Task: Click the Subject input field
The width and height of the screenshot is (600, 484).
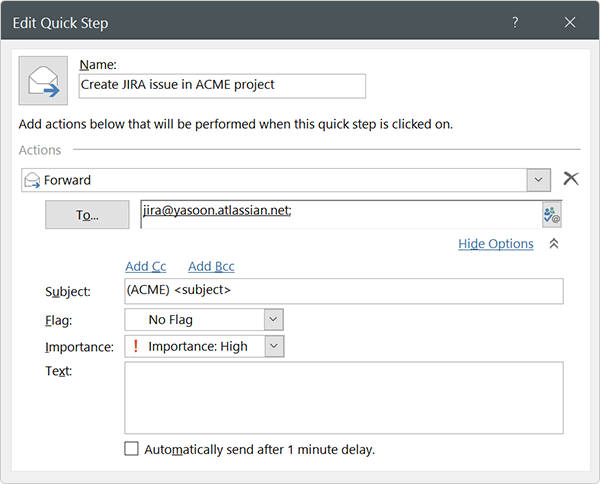Action: pos(344,291)
